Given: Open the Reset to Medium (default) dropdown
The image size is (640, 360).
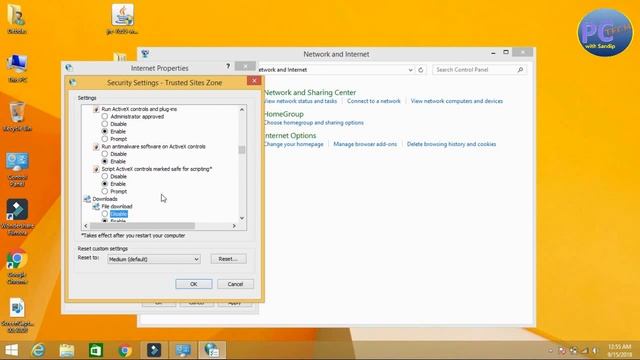Looking at the screenshot, I should click(x=154, y=259).
